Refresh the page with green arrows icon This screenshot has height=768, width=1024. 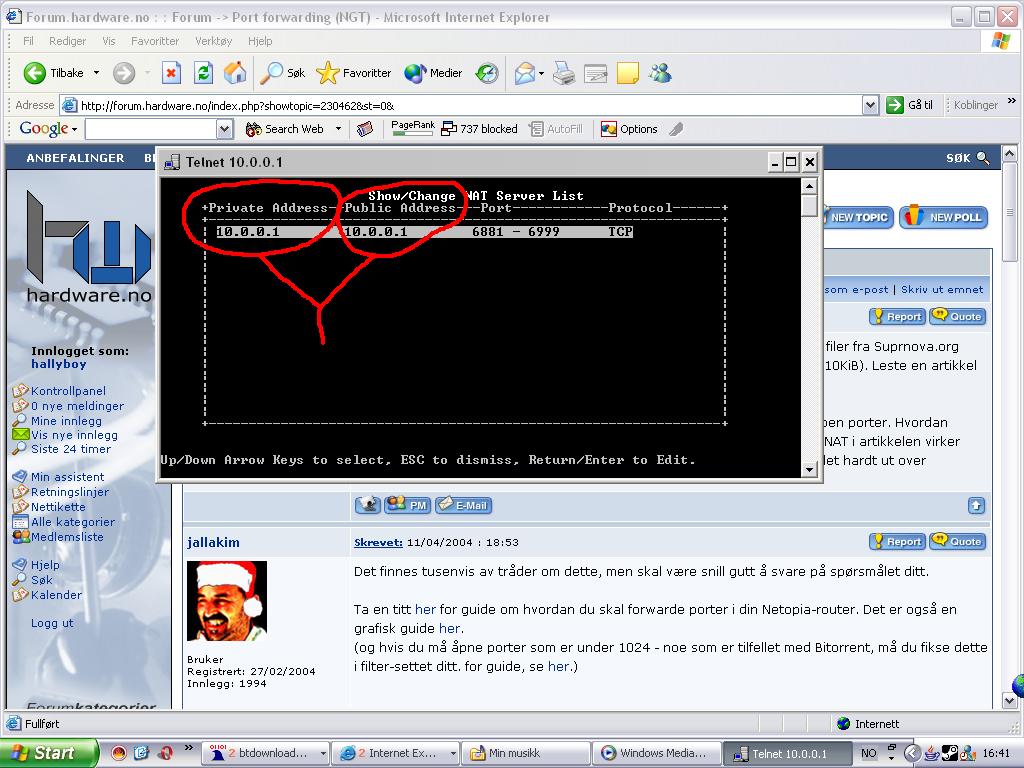point(204,72)
